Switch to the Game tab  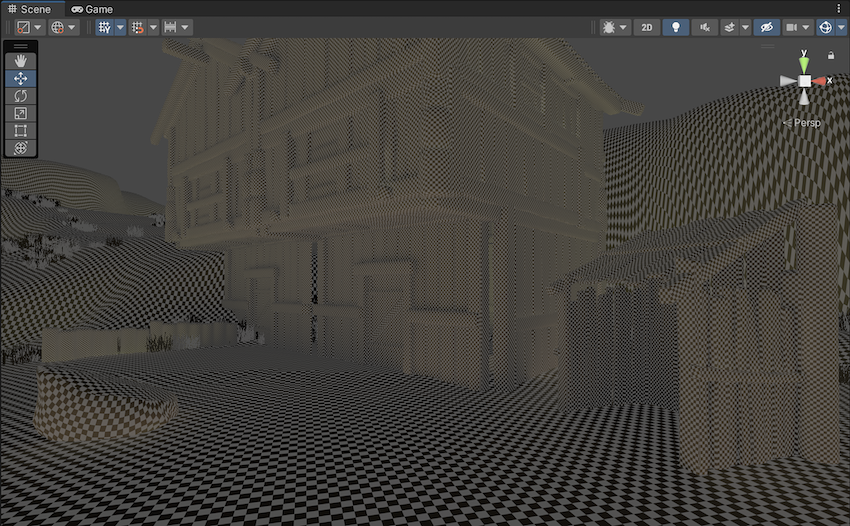92,9
